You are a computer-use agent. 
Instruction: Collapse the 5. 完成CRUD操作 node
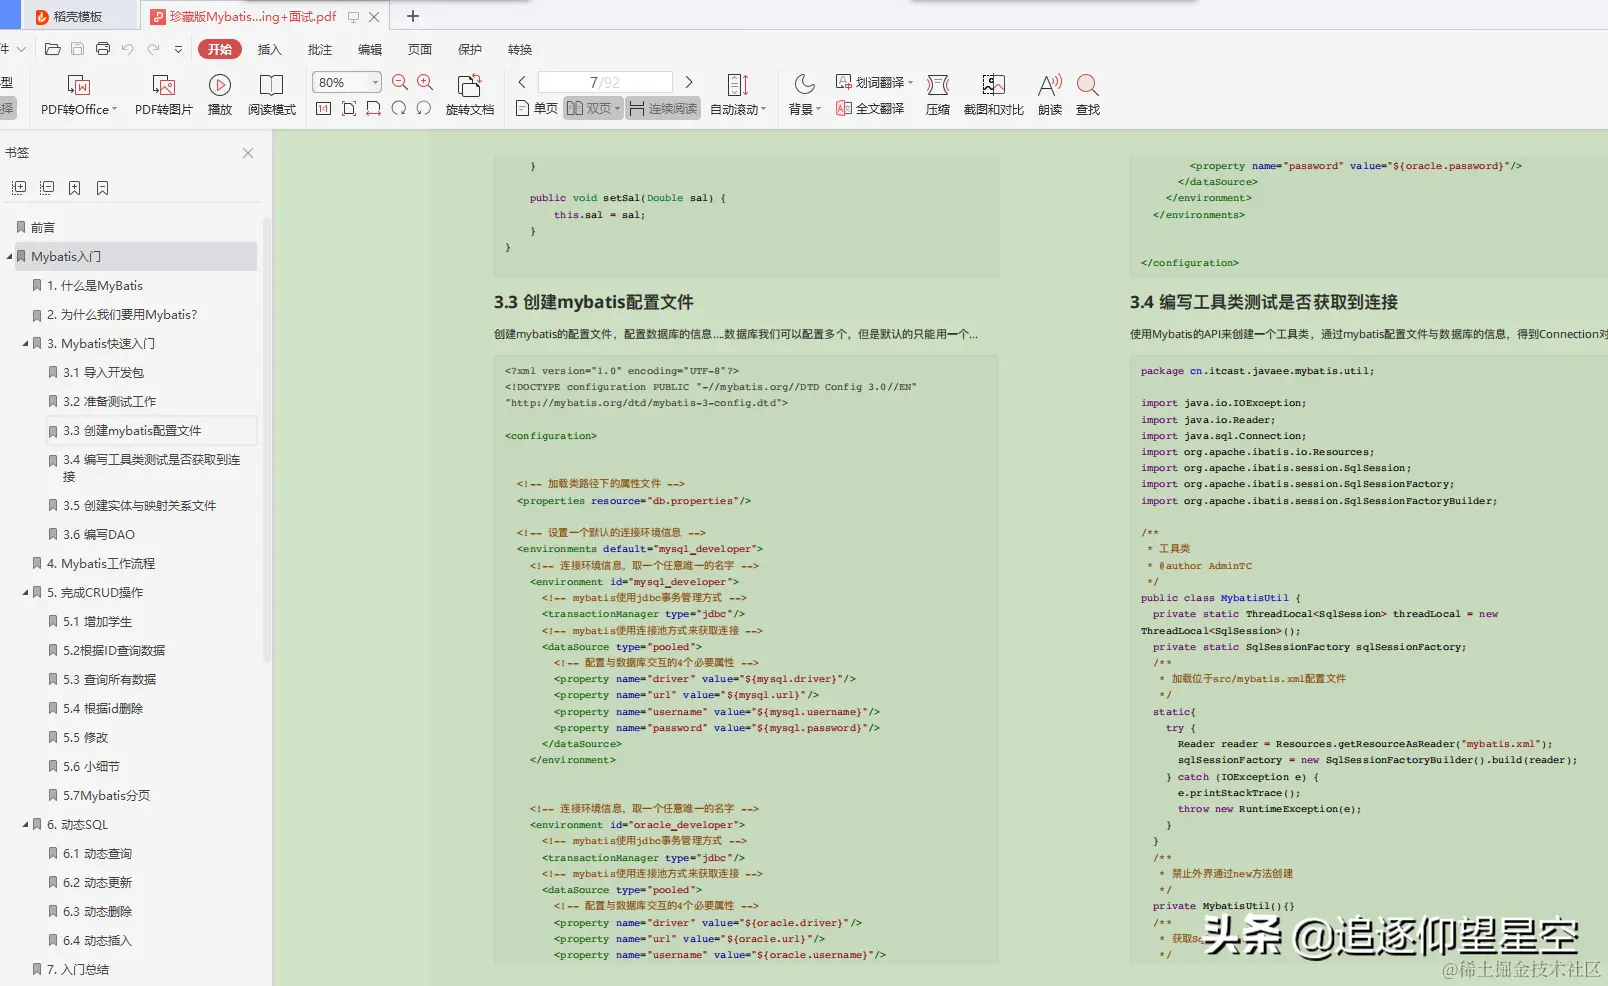(x=26, y=593)
